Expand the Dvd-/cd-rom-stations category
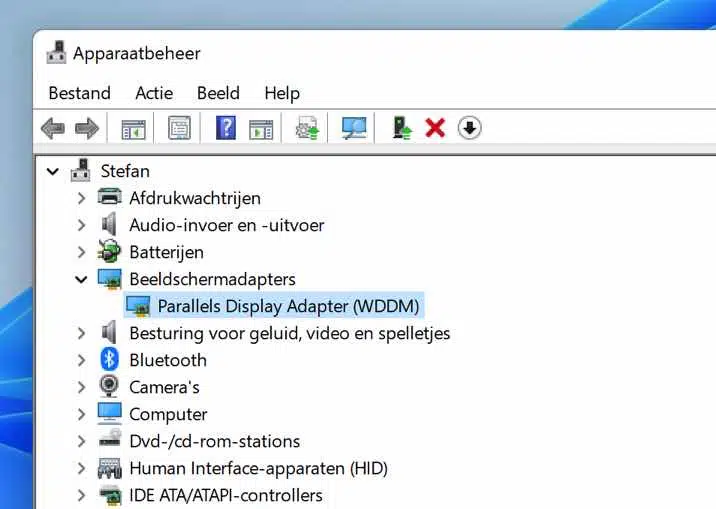 click(x=81, y=441)
